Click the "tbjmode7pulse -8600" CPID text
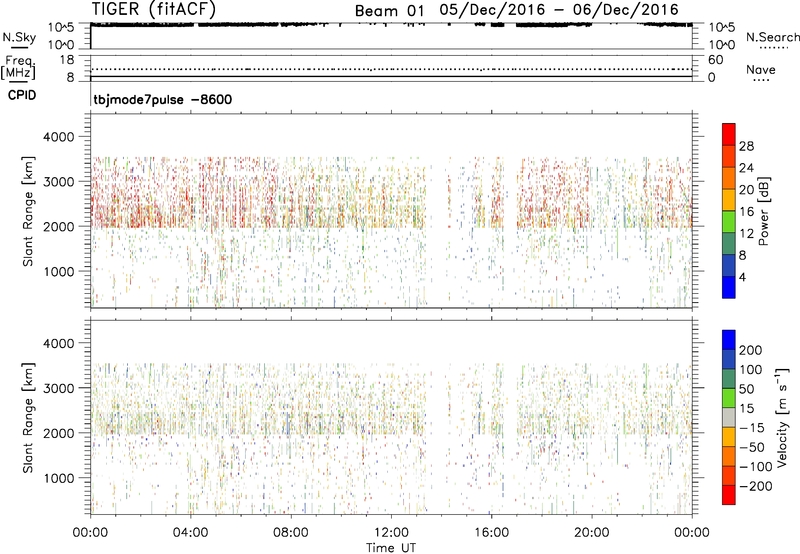 coord(163,99)
